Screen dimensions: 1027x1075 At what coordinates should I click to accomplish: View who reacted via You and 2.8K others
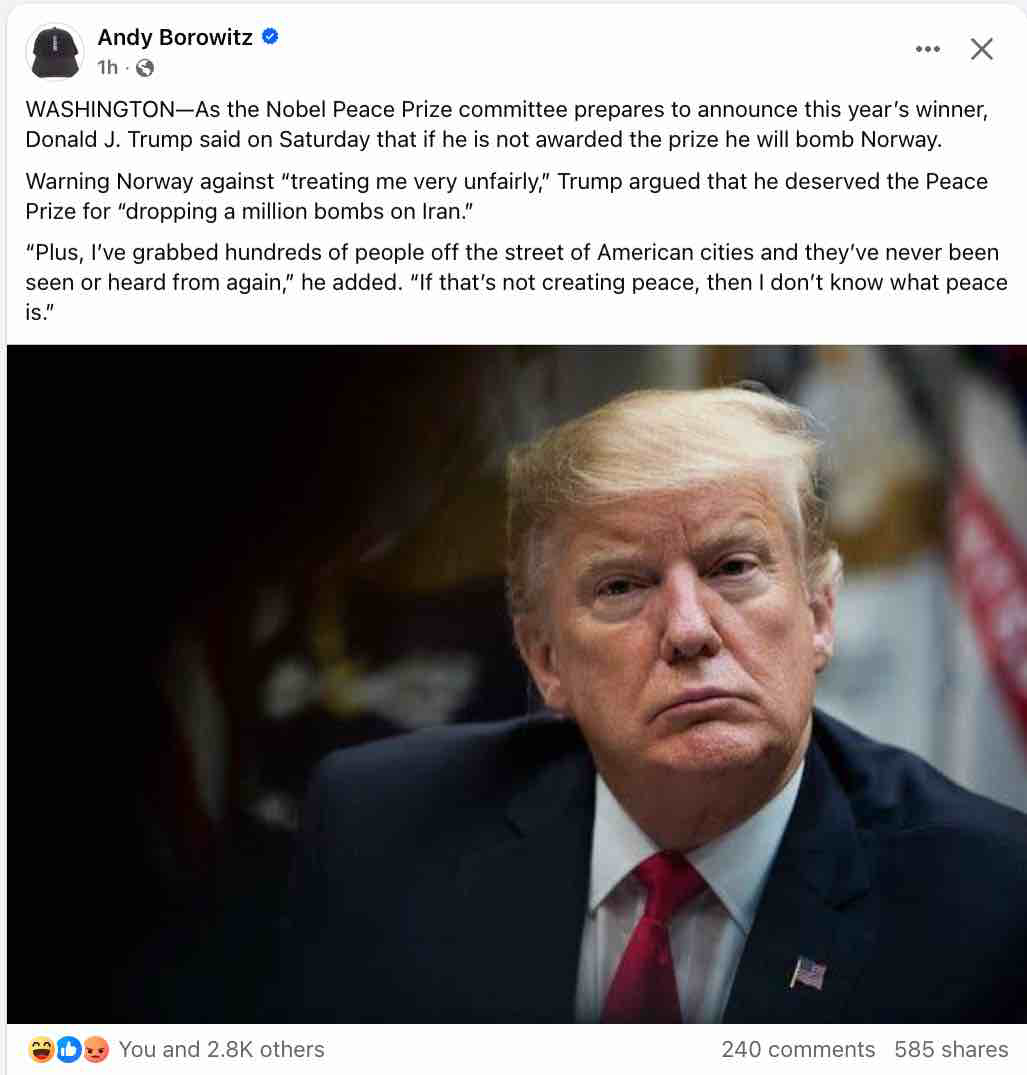[x=221, y=1050]
